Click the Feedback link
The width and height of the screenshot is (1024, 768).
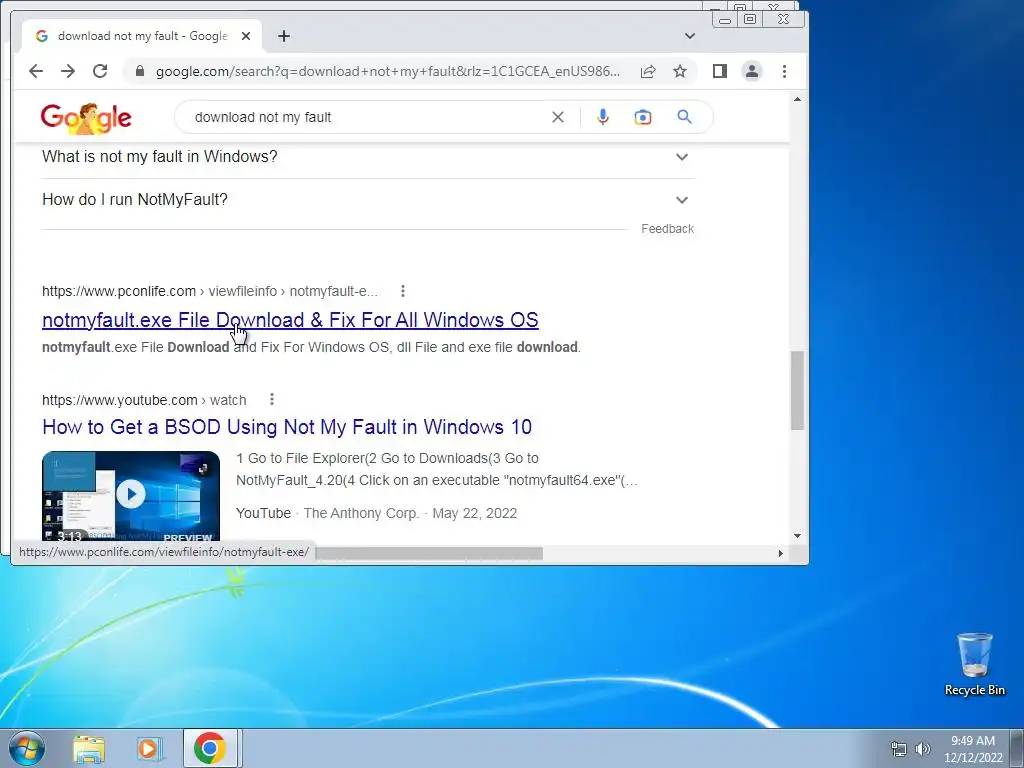point(667,229)
